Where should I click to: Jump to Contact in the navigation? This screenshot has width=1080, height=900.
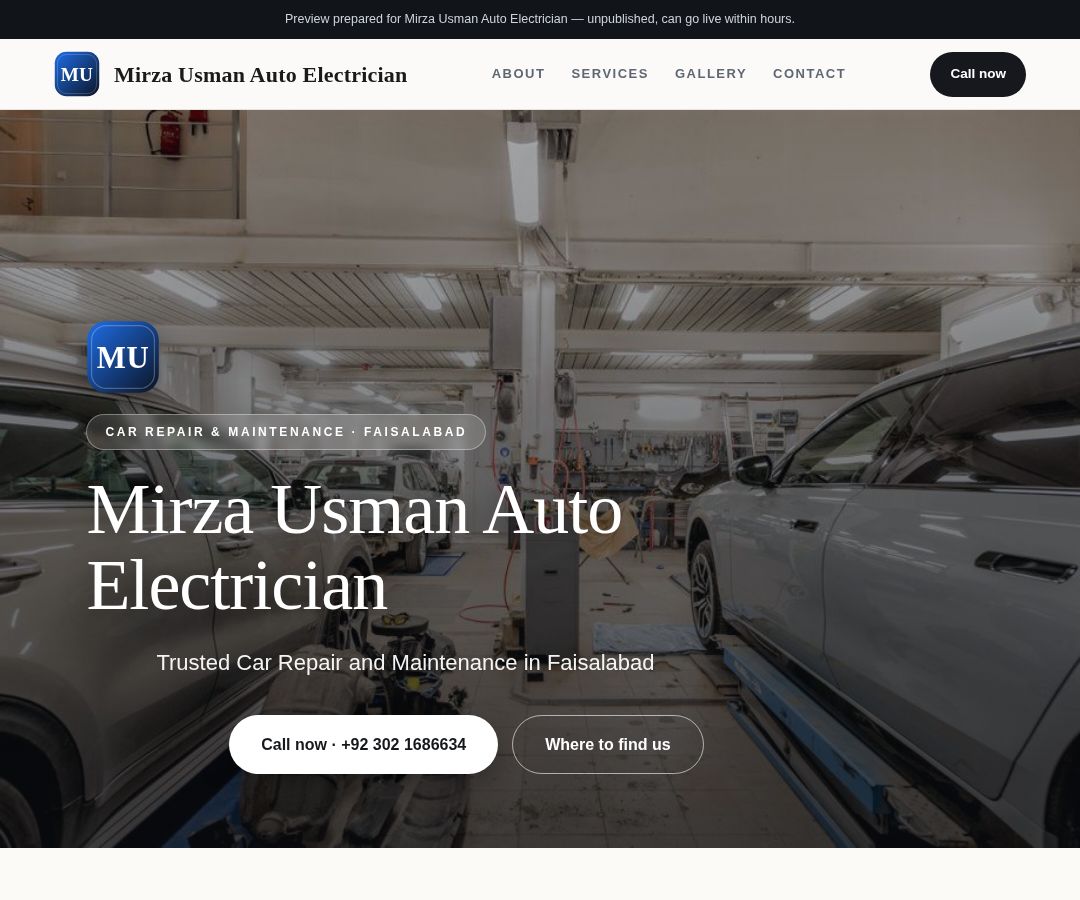click(809, 74)
